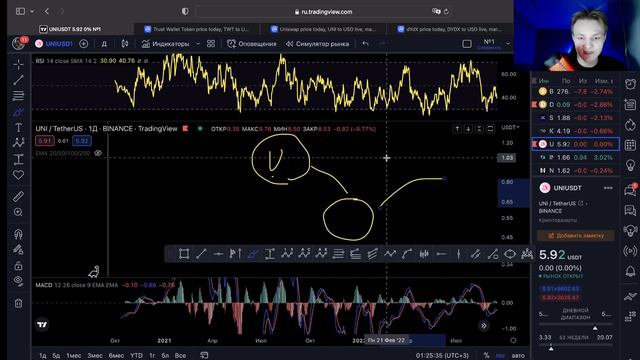Screen dimensions: 640x360
Task: Add a symbol to compare with plus icon
Action: click(83, 44)
